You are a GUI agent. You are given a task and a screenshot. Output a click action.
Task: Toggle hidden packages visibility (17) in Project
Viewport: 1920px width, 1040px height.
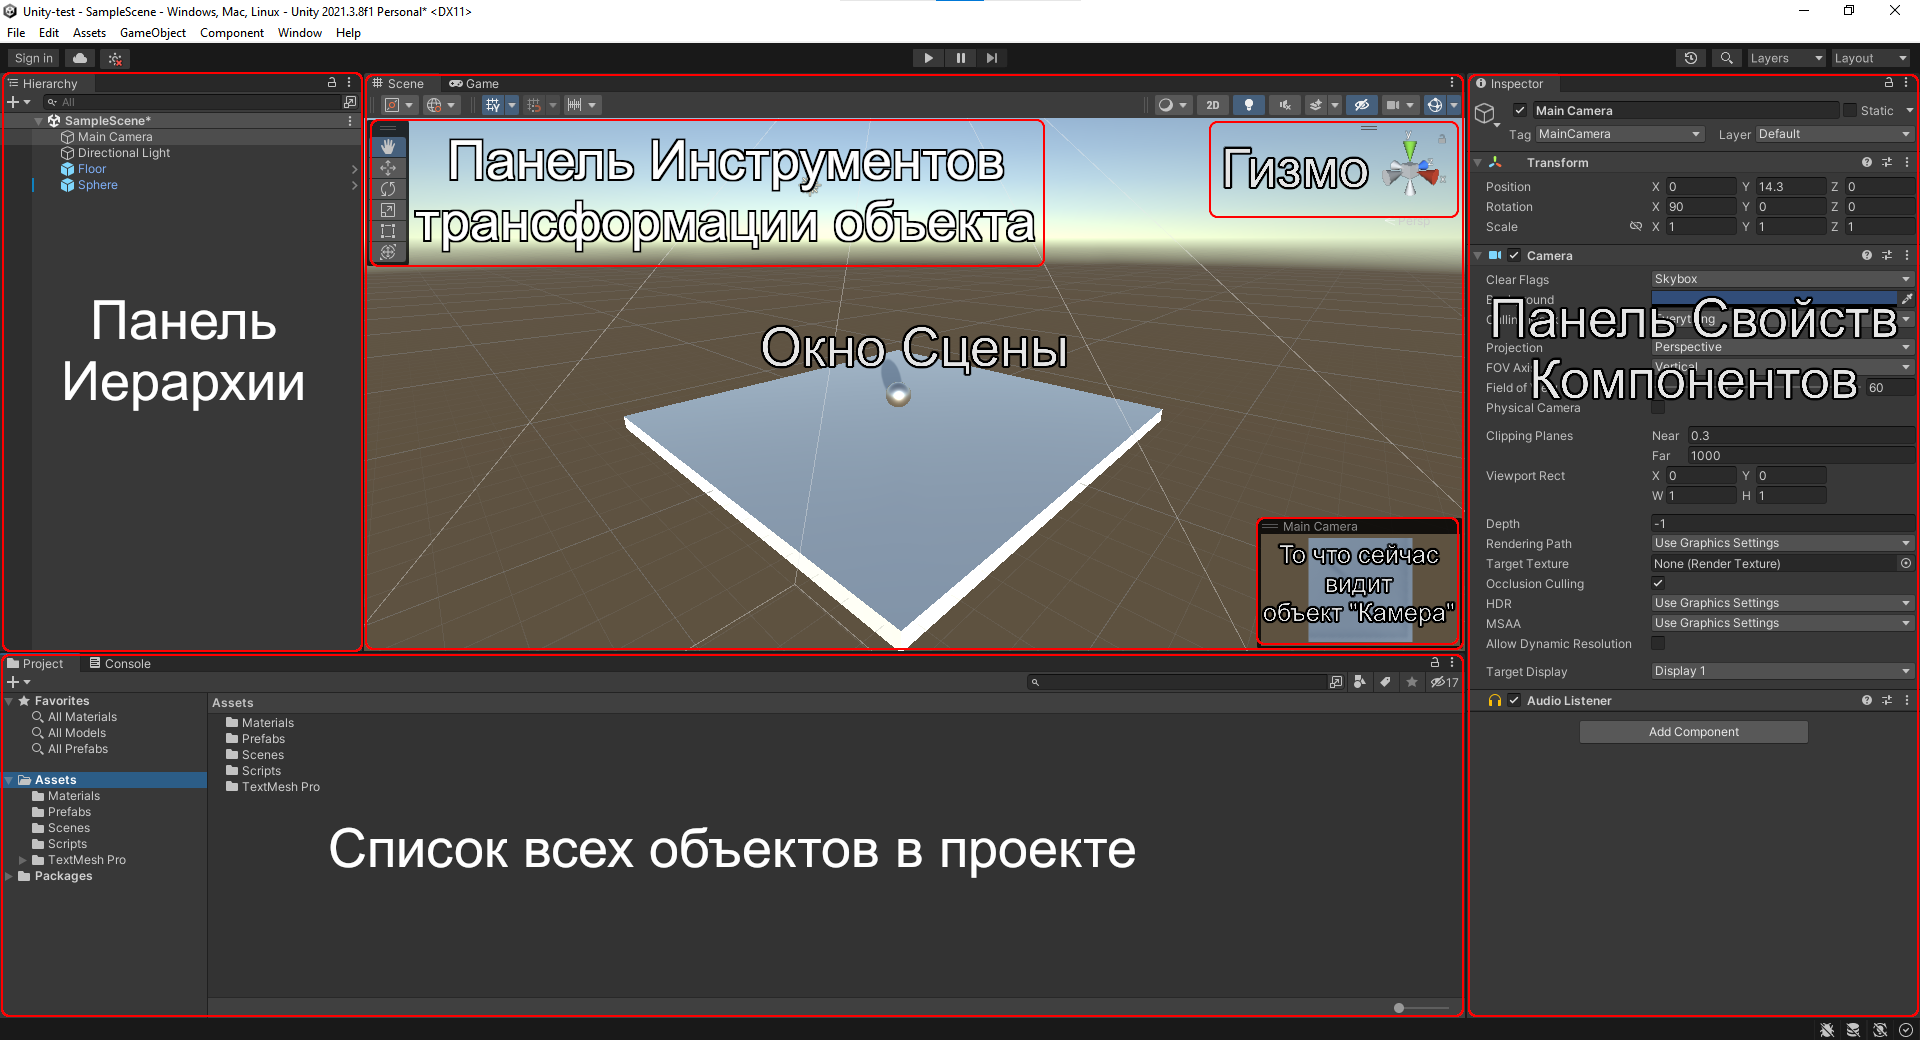pyautogui.click(x=1444, y=682)
